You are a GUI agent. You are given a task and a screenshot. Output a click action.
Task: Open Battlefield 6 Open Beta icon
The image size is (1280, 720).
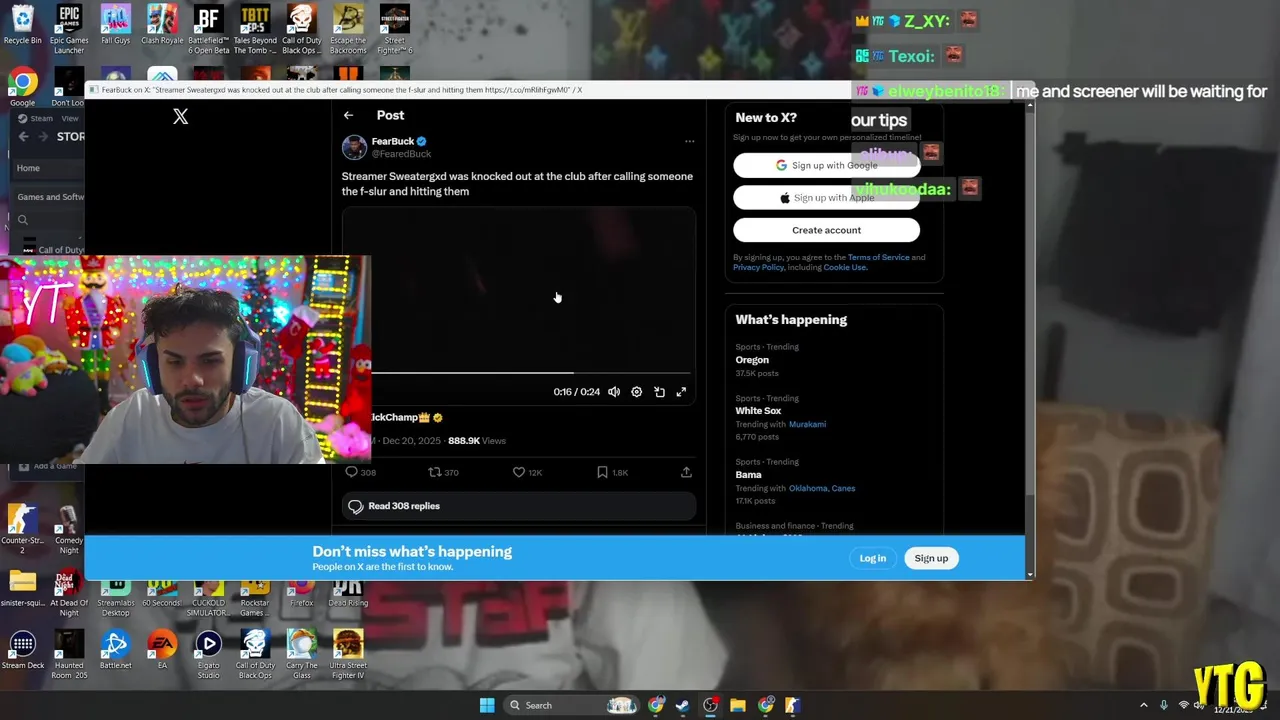coord(208,29)
